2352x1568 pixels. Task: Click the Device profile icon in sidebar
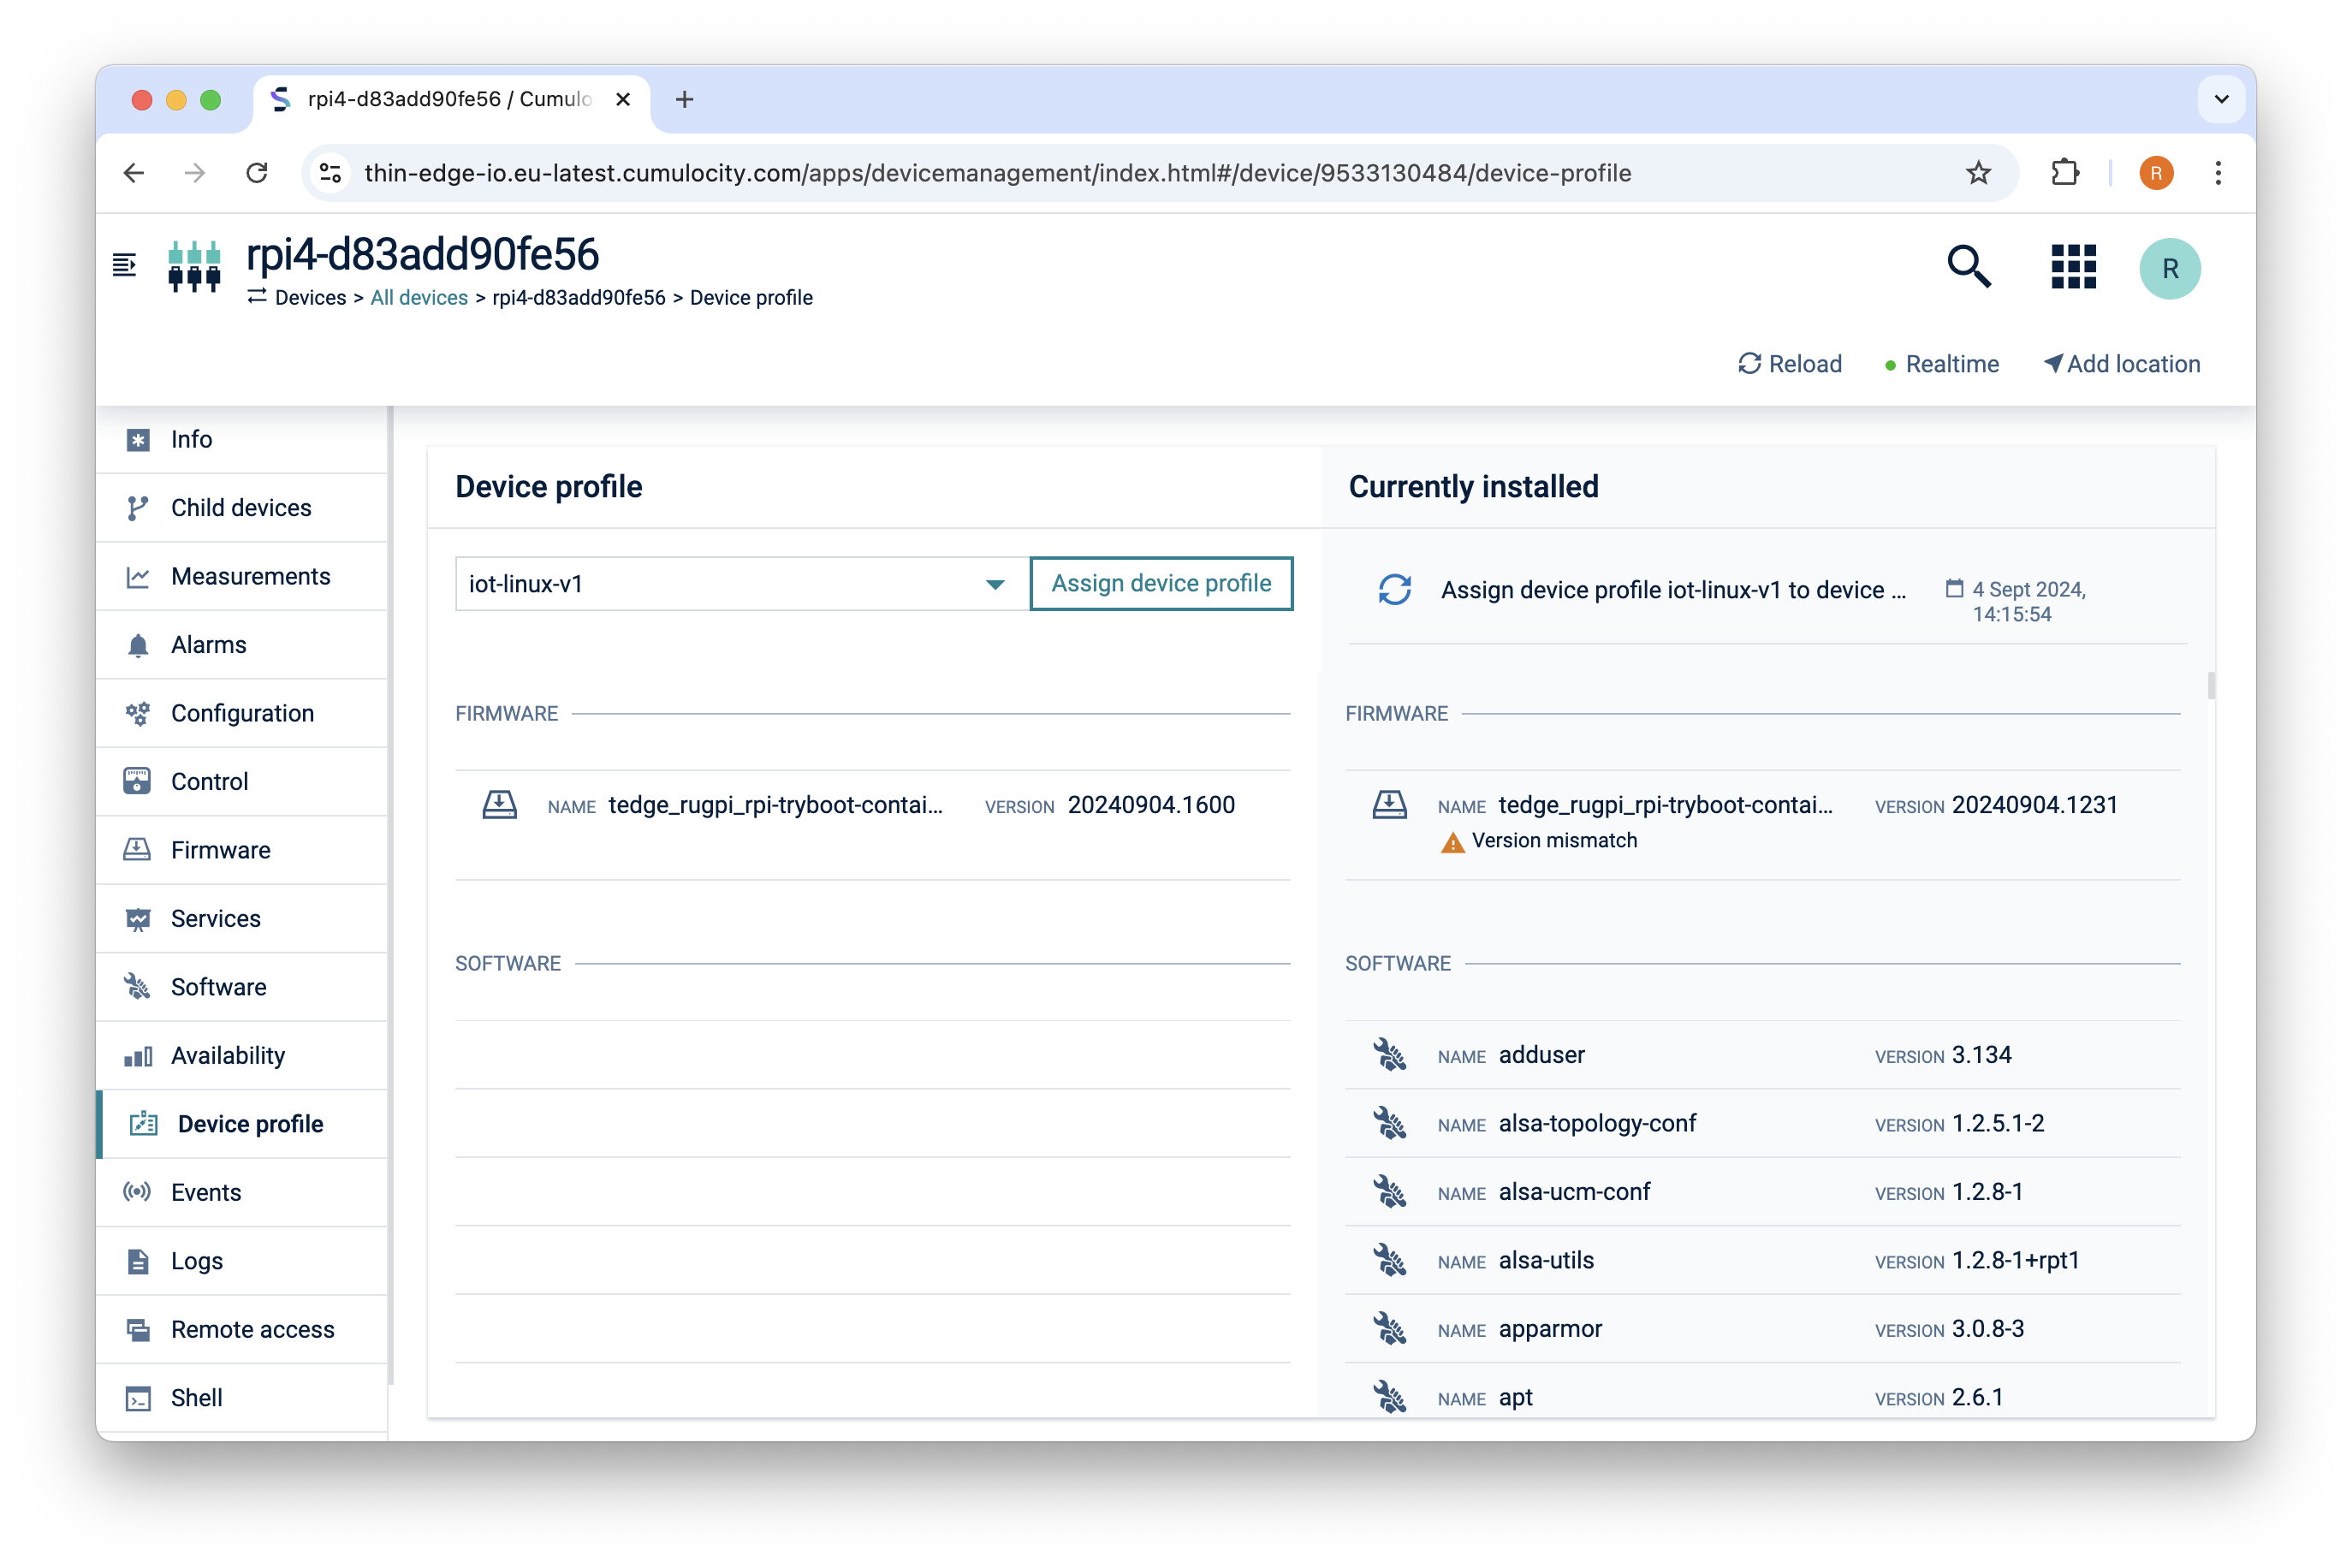point(140,1124)
